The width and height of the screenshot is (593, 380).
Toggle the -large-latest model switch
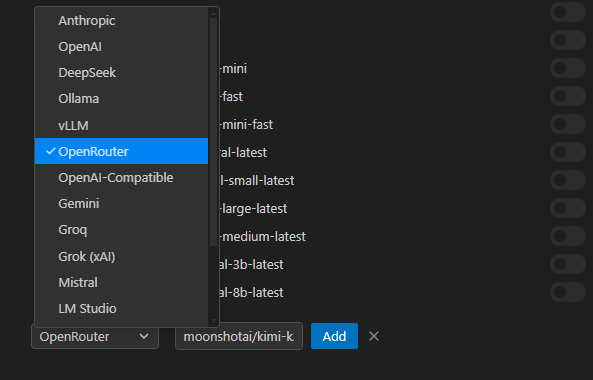568,208
